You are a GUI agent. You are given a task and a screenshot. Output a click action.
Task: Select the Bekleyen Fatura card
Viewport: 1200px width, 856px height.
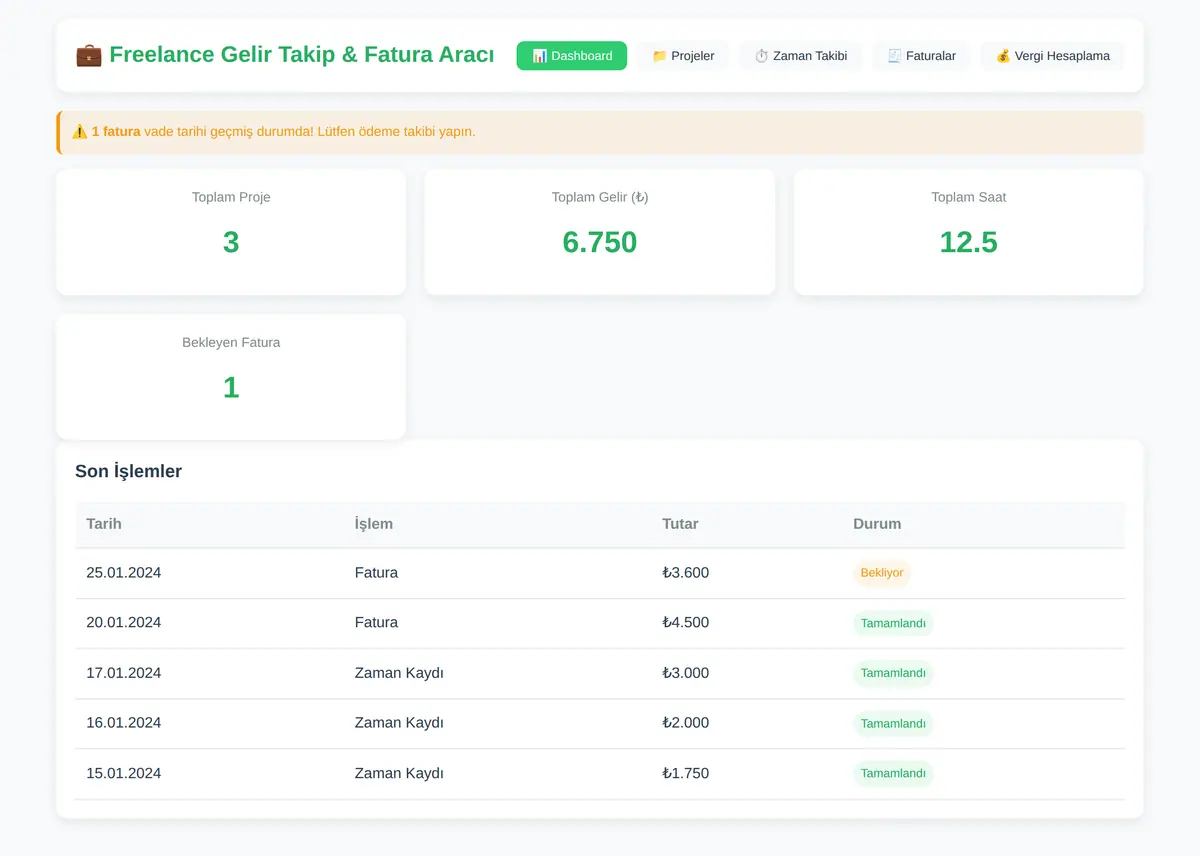pos(231,377)
